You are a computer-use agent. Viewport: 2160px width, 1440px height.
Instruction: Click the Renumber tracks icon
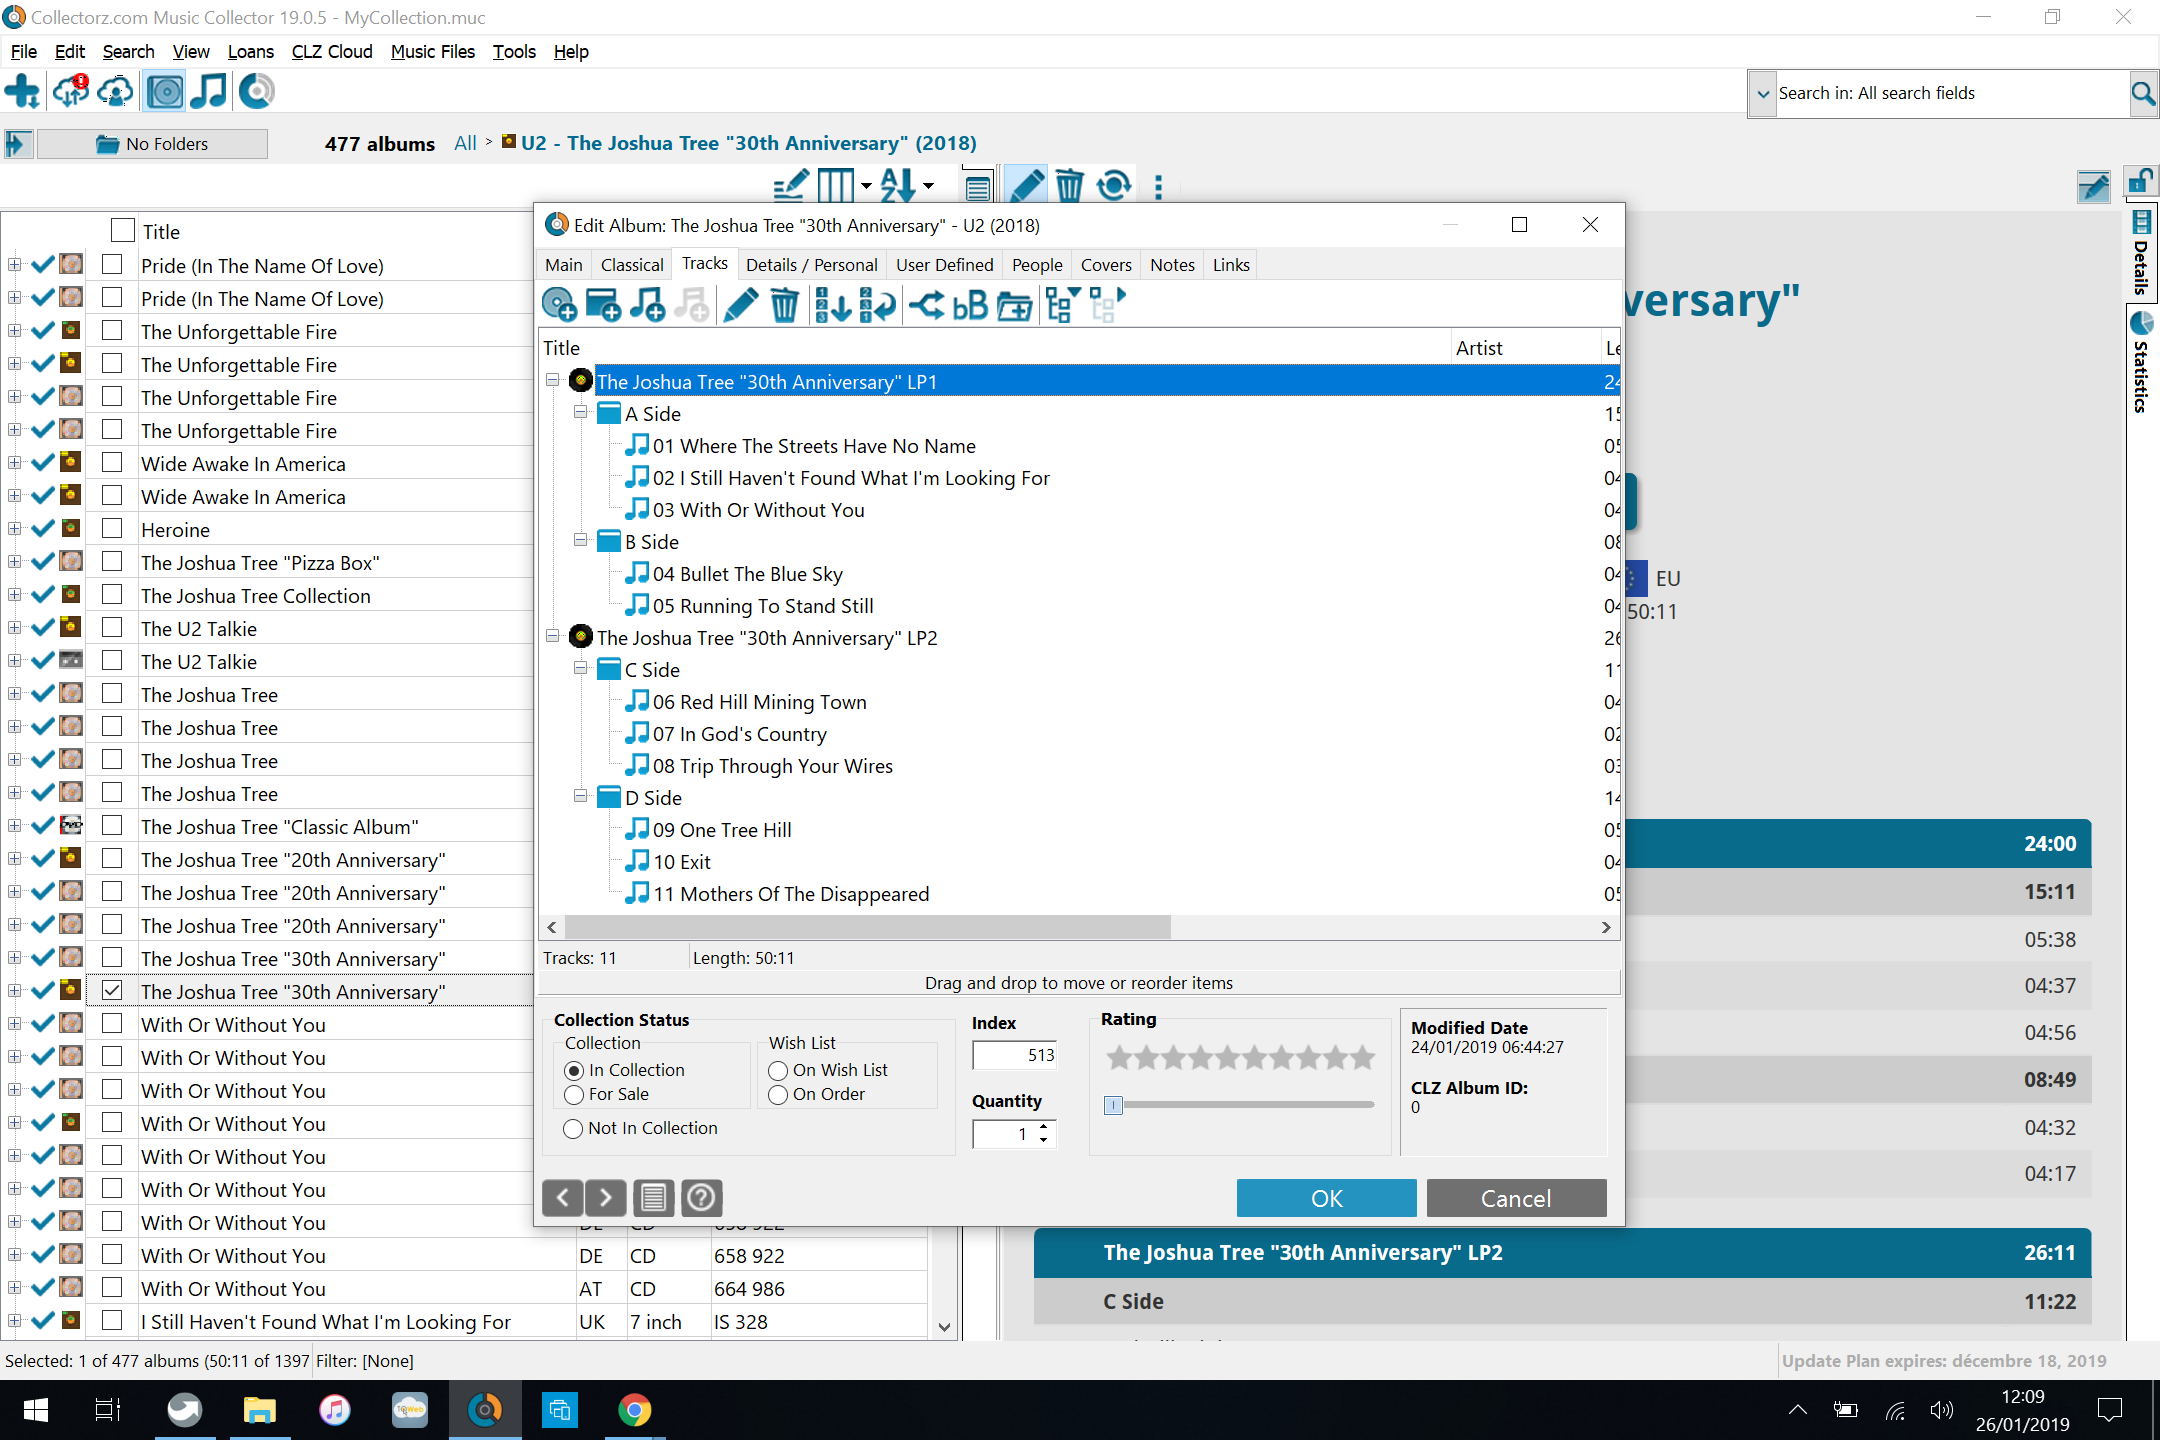[832, 305]
